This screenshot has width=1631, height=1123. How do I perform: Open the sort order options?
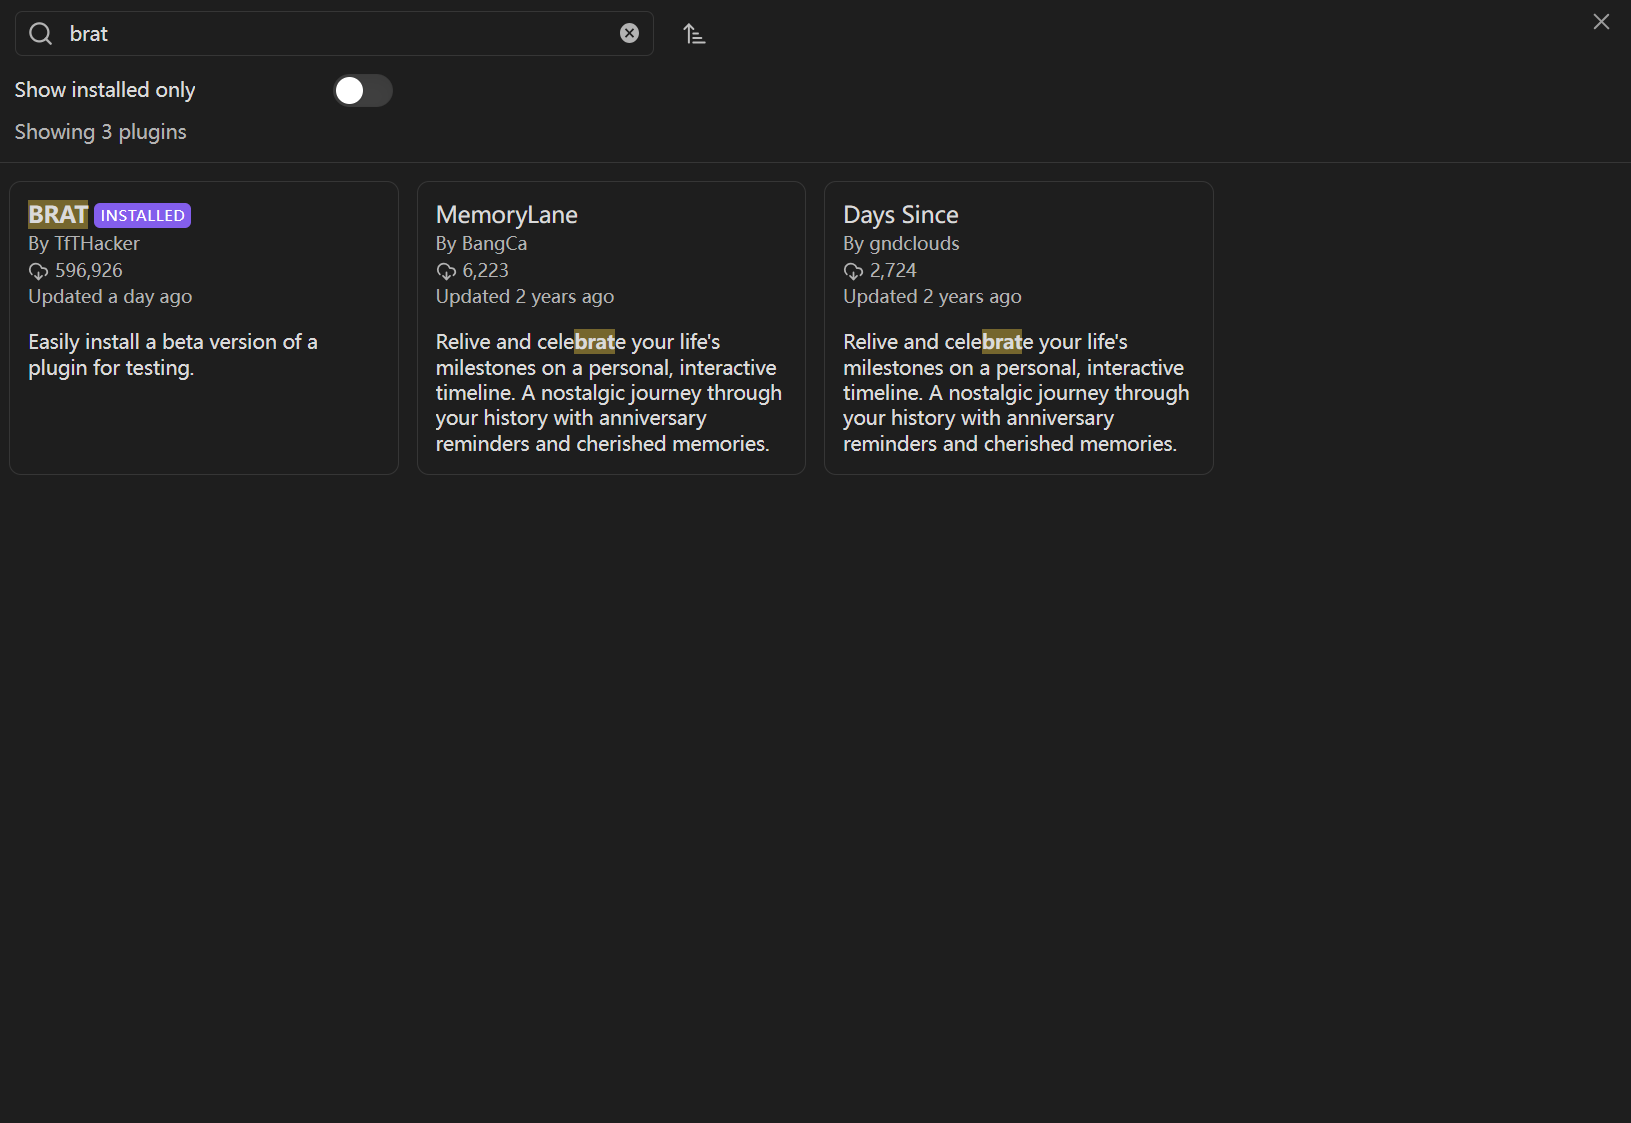pyautogui.click(x=694, y=35)
